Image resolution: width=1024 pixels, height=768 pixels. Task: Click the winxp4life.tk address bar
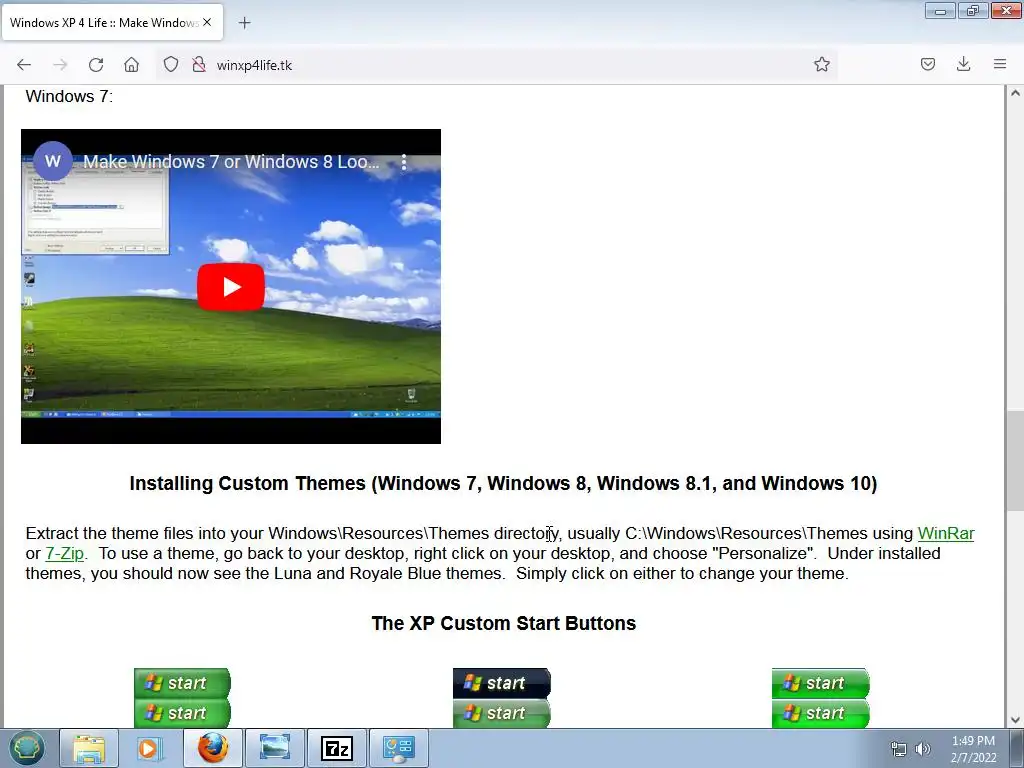point(496,65)
